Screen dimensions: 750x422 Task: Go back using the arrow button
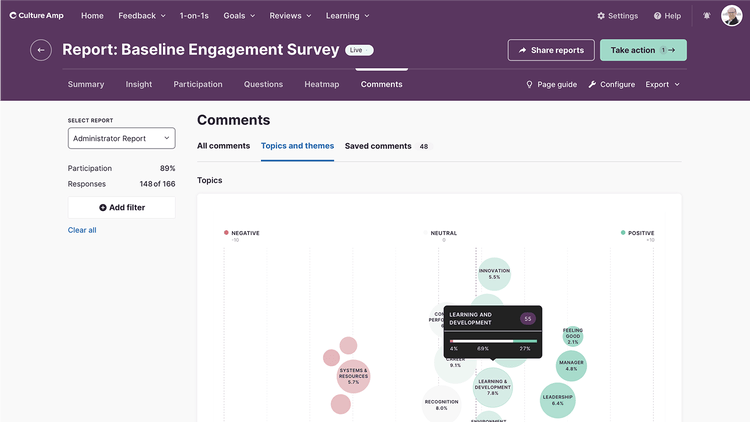41,50
